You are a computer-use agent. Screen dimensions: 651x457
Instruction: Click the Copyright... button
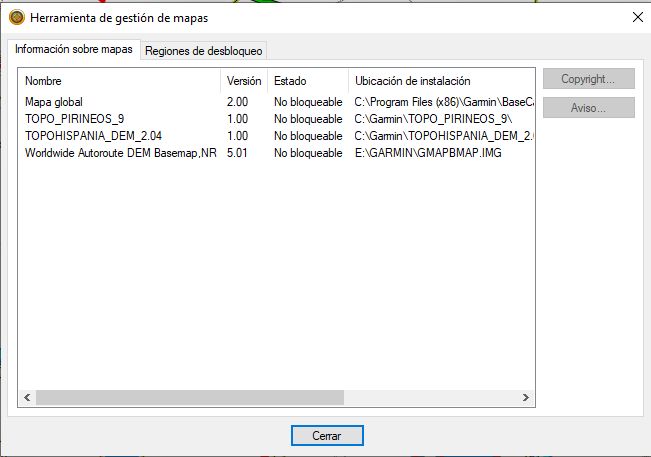589,78
